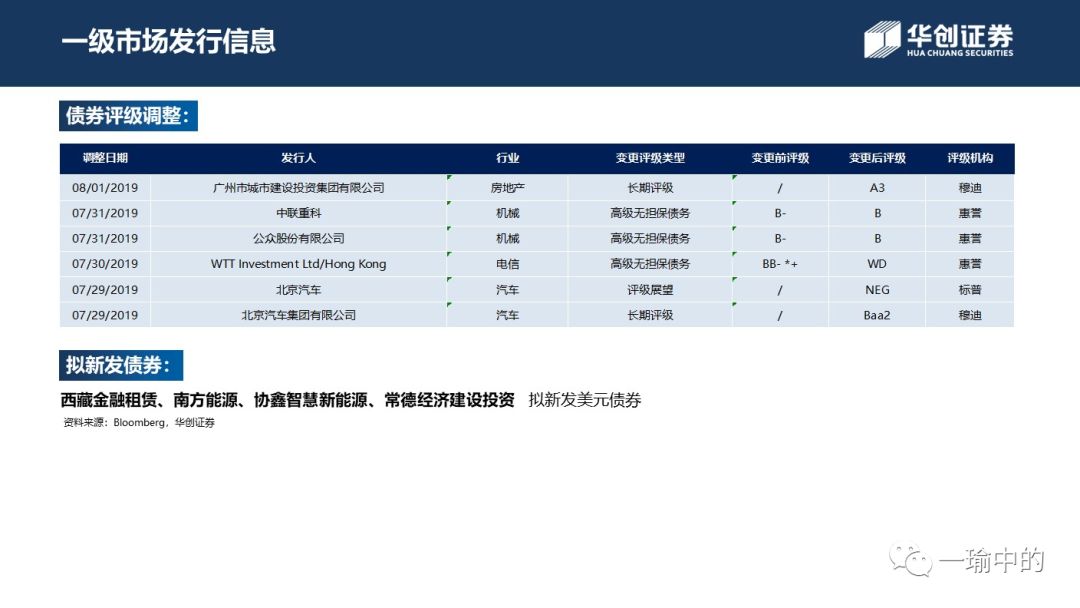Click the WD rating cell
Image resolution: width=1080 pixels, height=608 pixels.
pyautogui.click(x=877, y=264)
